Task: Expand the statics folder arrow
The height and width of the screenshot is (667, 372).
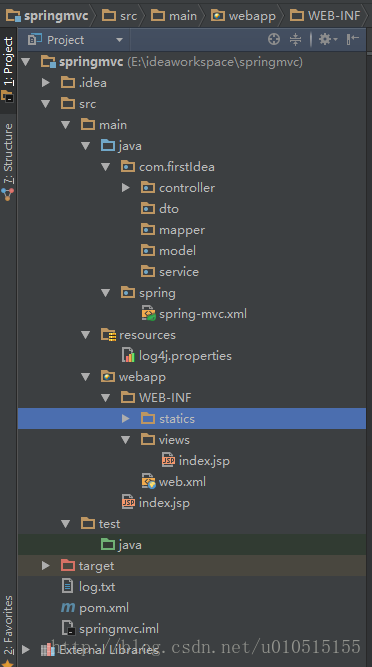Action: pos(126,419)
